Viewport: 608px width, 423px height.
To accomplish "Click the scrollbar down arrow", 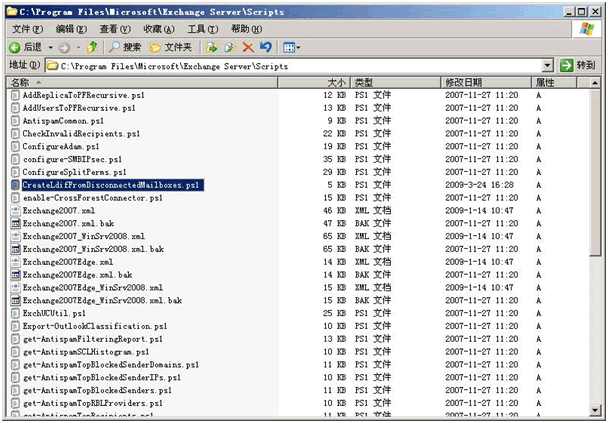I will (x=595, y=410).
